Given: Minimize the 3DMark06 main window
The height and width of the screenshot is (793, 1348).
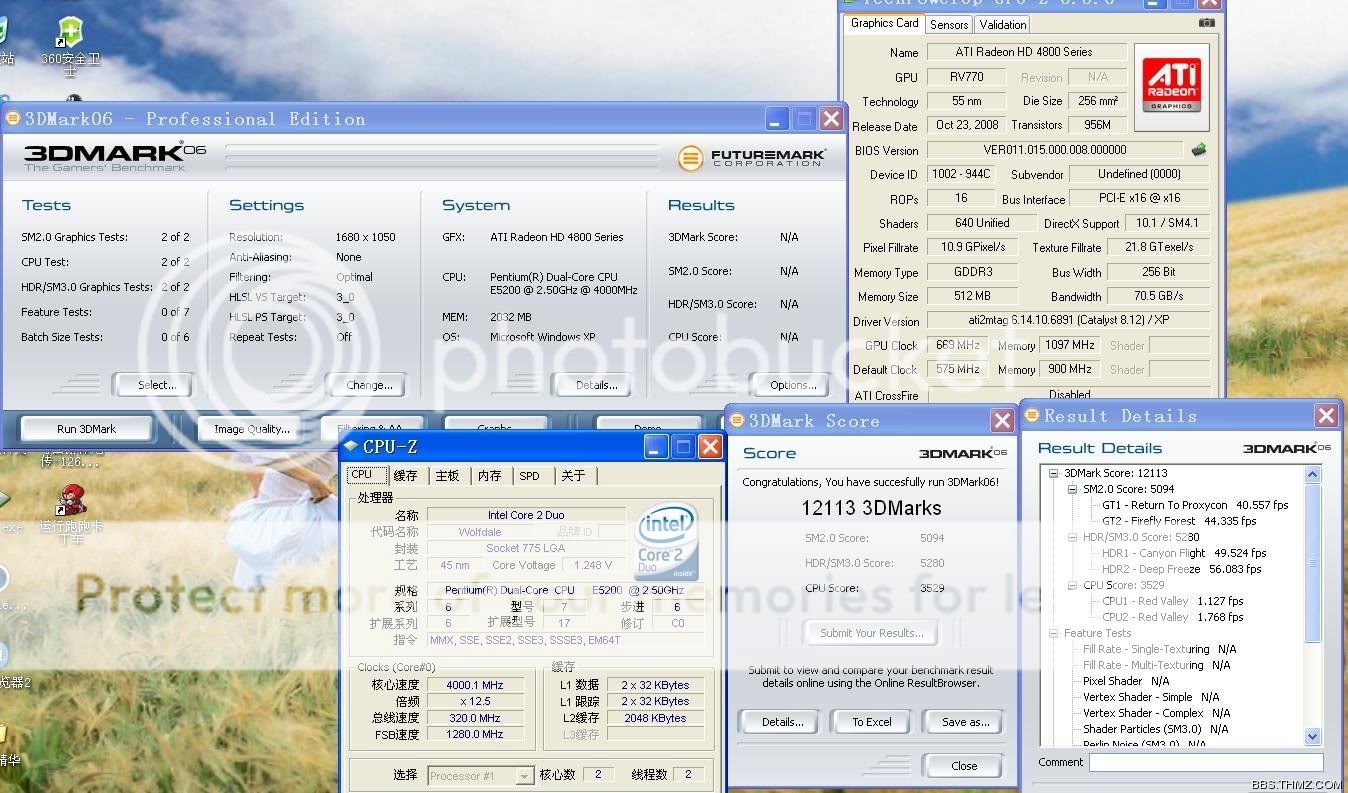Looking at the screenshot, I should click(777, 119).
